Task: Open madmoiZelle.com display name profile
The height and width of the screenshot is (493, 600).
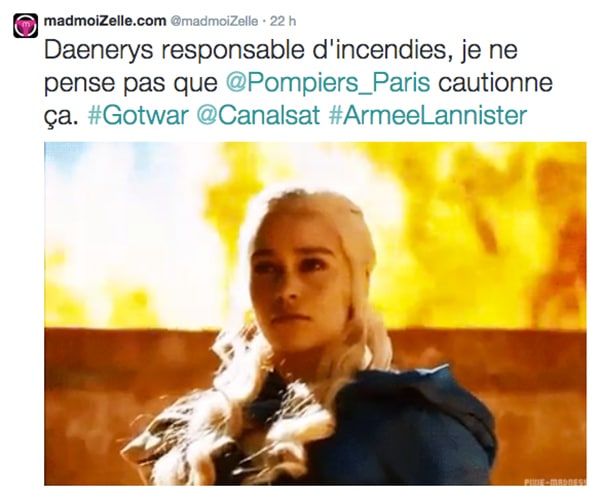Action: point(105,21)
